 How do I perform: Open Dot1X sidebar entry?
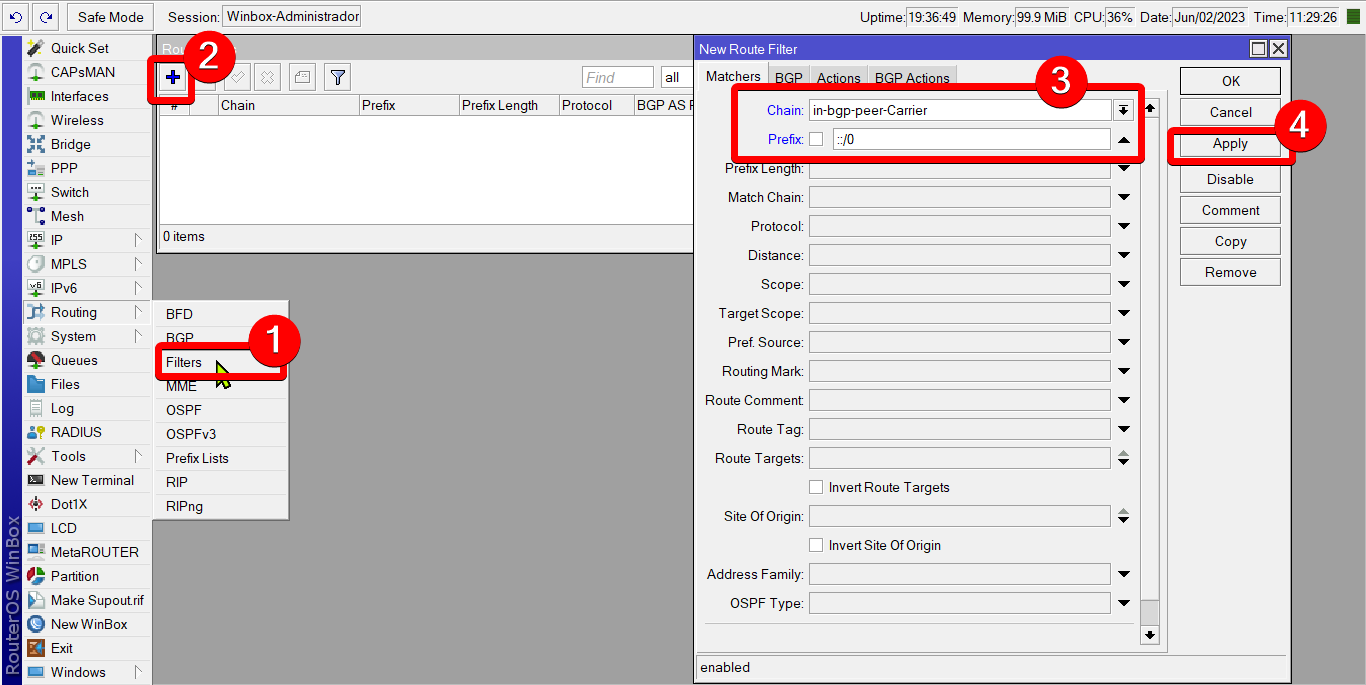(87, 504)
